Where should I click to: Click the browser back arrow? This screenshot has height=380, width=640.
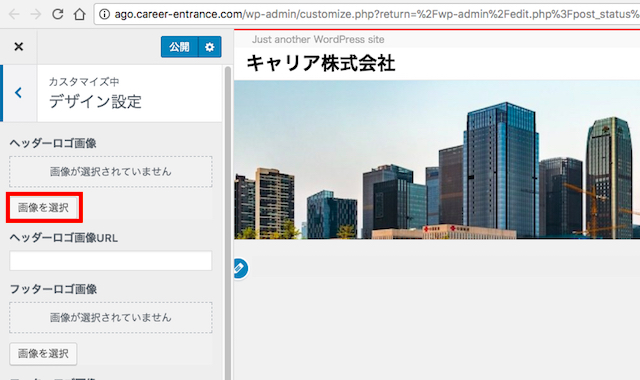pyautogui.click(x=14, y=14)
